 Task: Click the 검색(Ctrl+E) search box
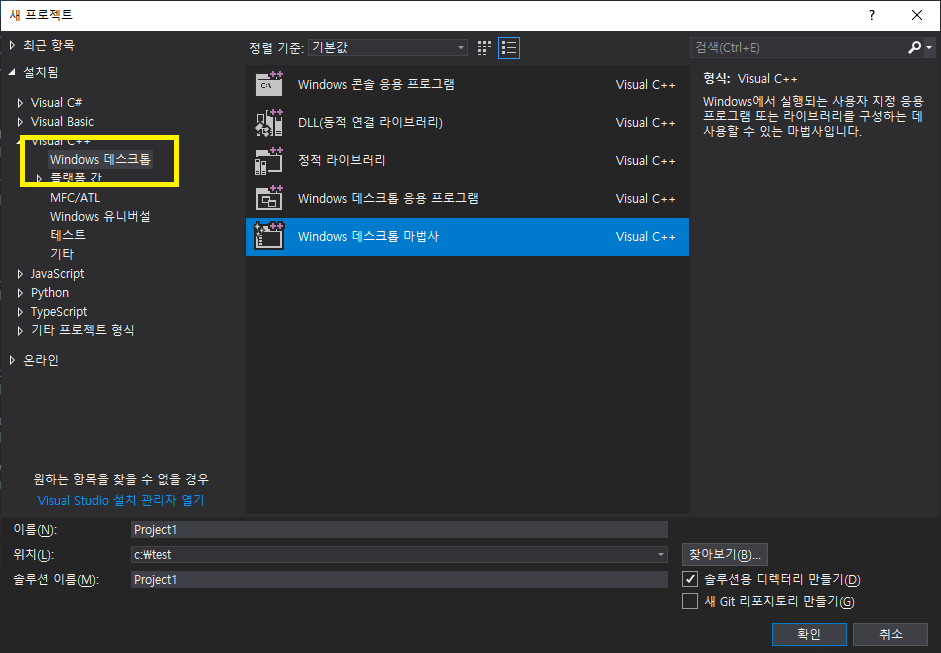pos(798,47)
